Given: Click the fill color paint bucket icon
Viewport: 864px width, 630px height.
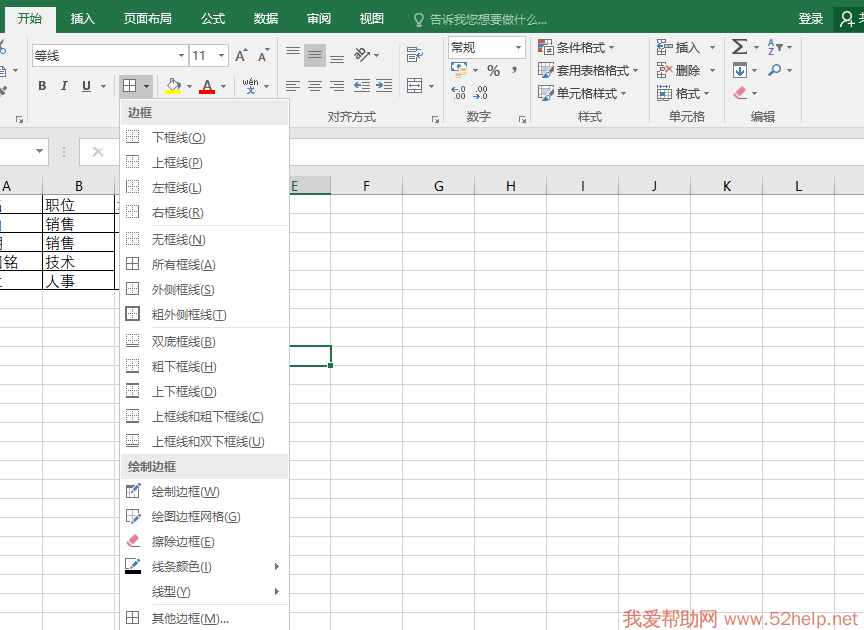Looking at the screenshot, I should coord(173,86).
